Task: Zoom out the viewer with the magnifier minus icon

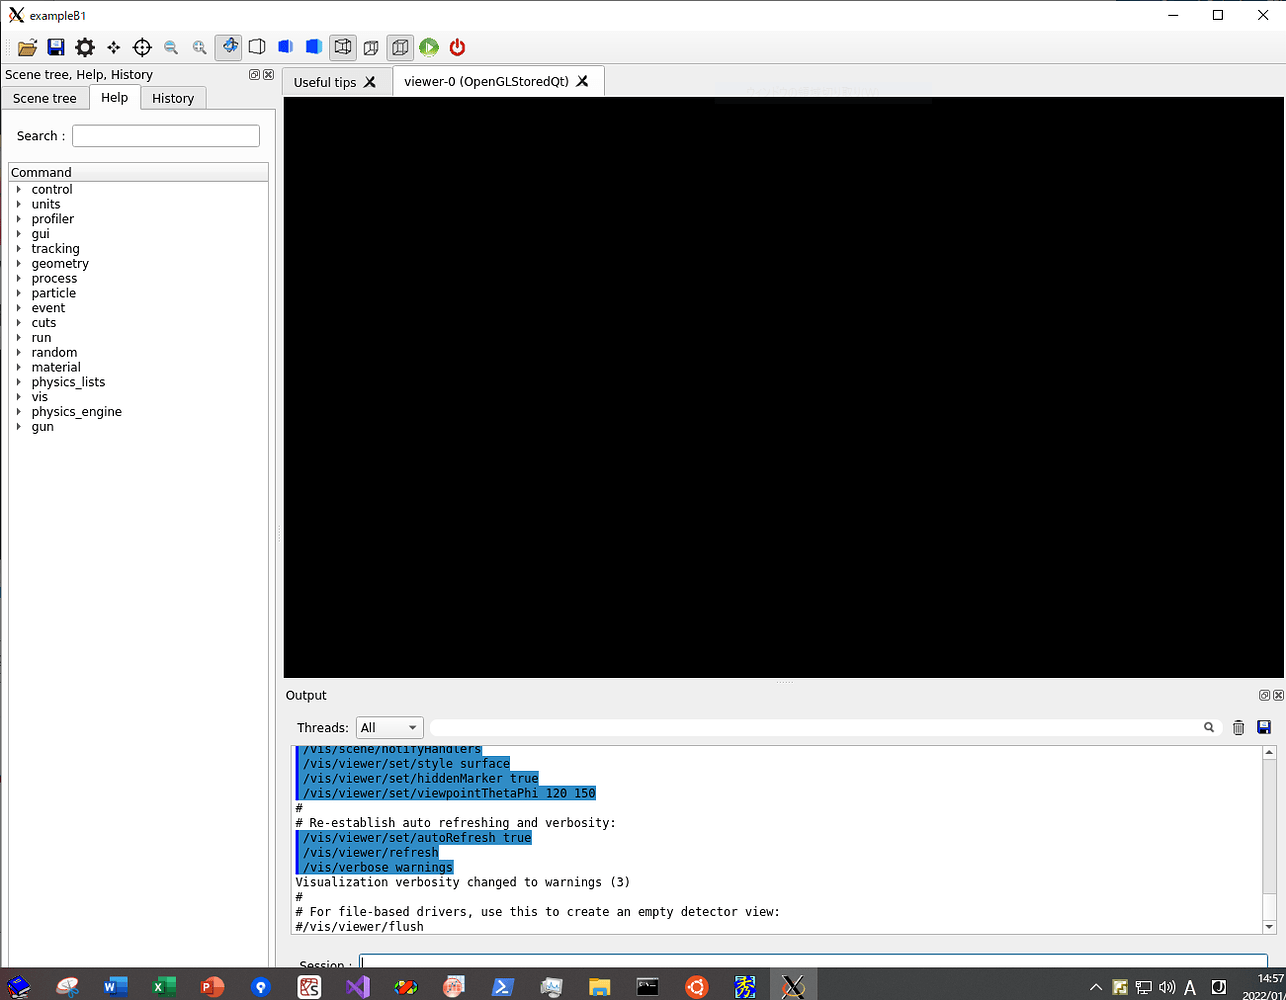Action: click(x=171, y=47)
